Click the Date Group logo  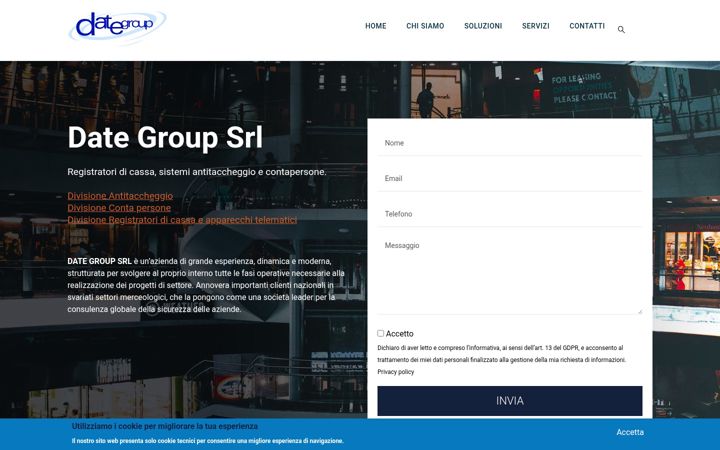(118, 26)
